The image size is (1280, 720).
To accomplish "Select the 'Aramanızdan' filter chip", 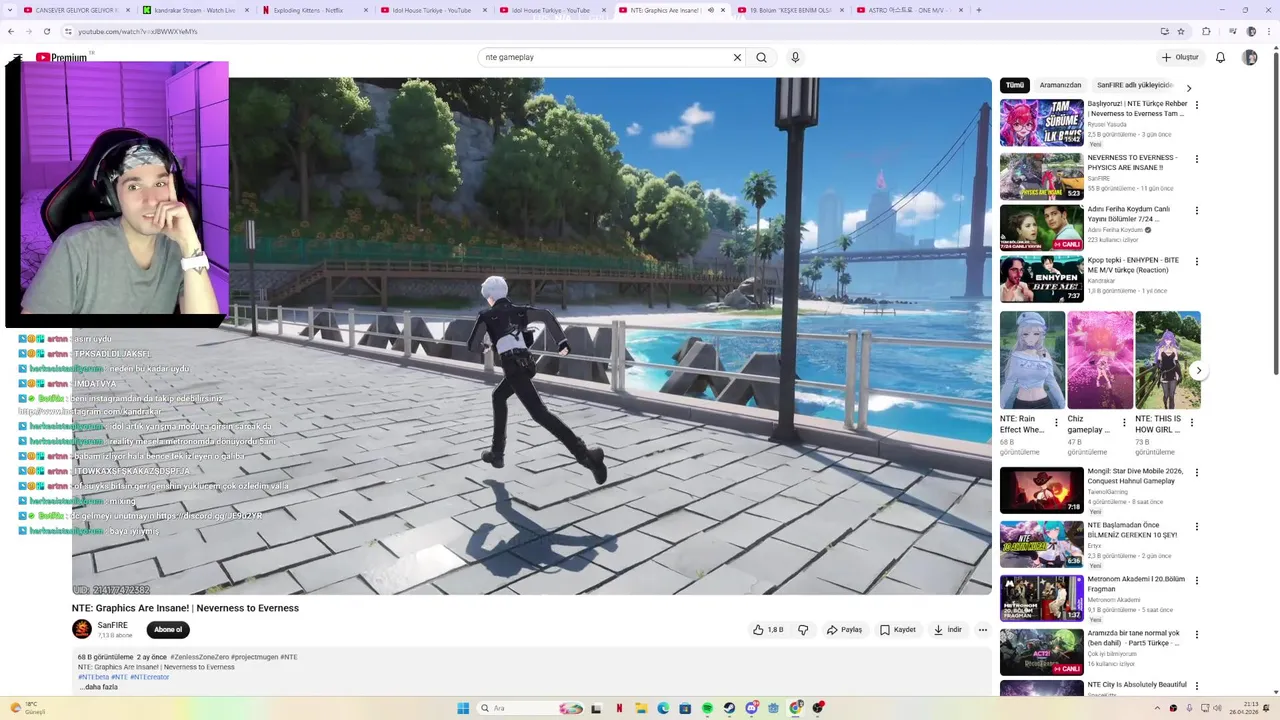I will click(1060, 86).
